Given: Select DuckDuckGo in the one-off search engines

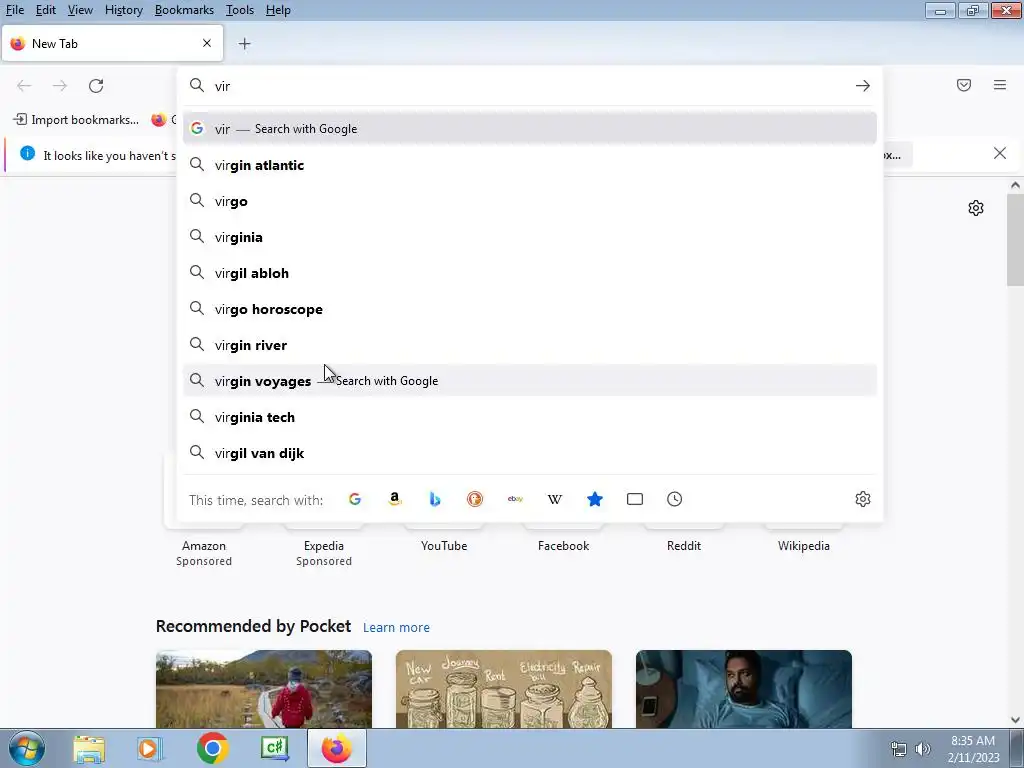Looking at the screenshot, I should 475,500.
